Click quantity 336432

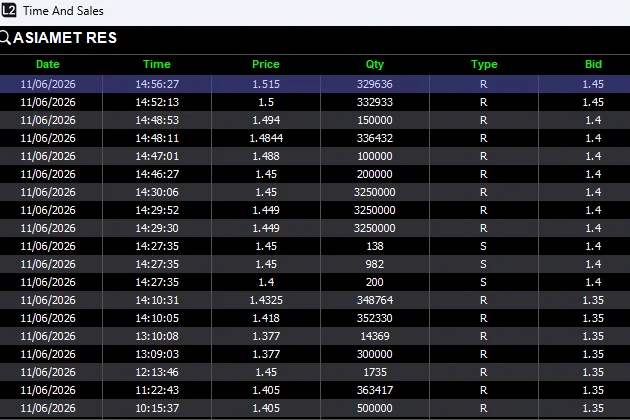[374, 138]
